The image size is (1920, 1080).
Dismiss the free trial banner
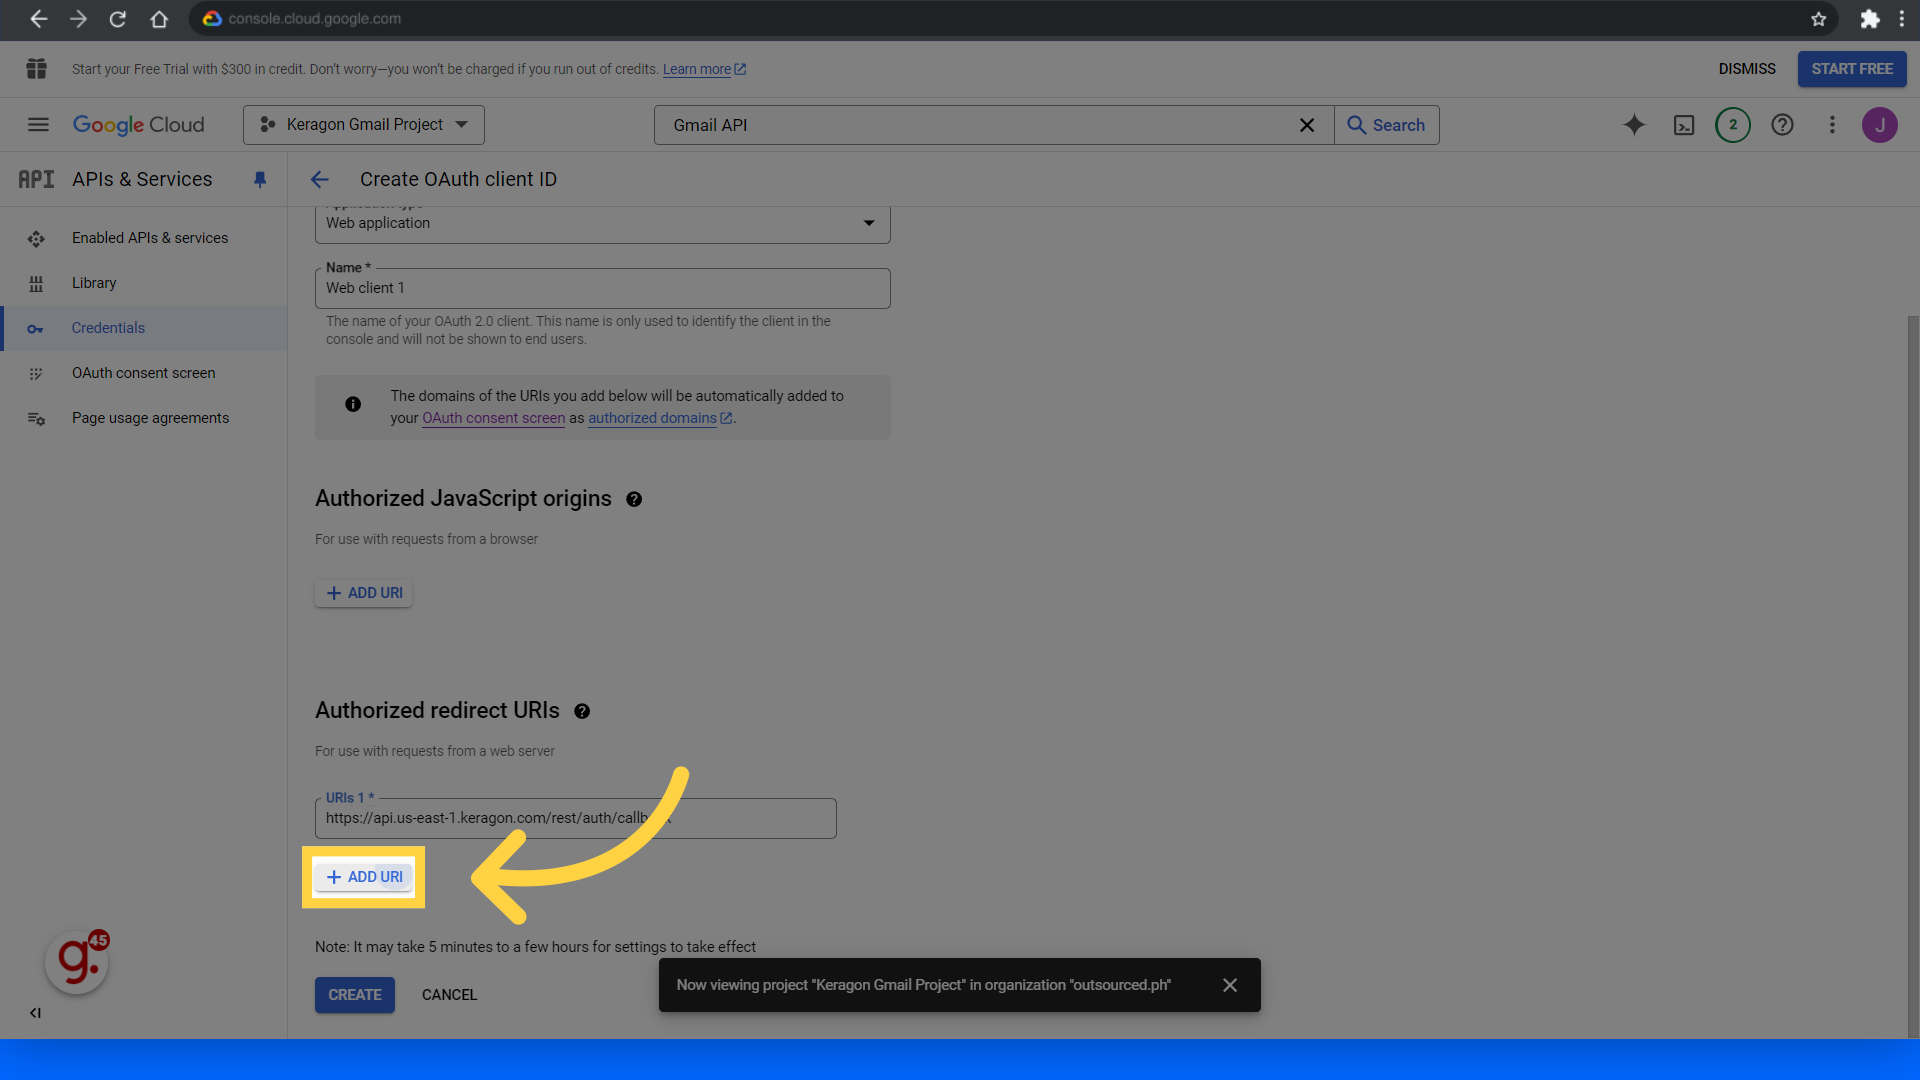[1747, 69]
